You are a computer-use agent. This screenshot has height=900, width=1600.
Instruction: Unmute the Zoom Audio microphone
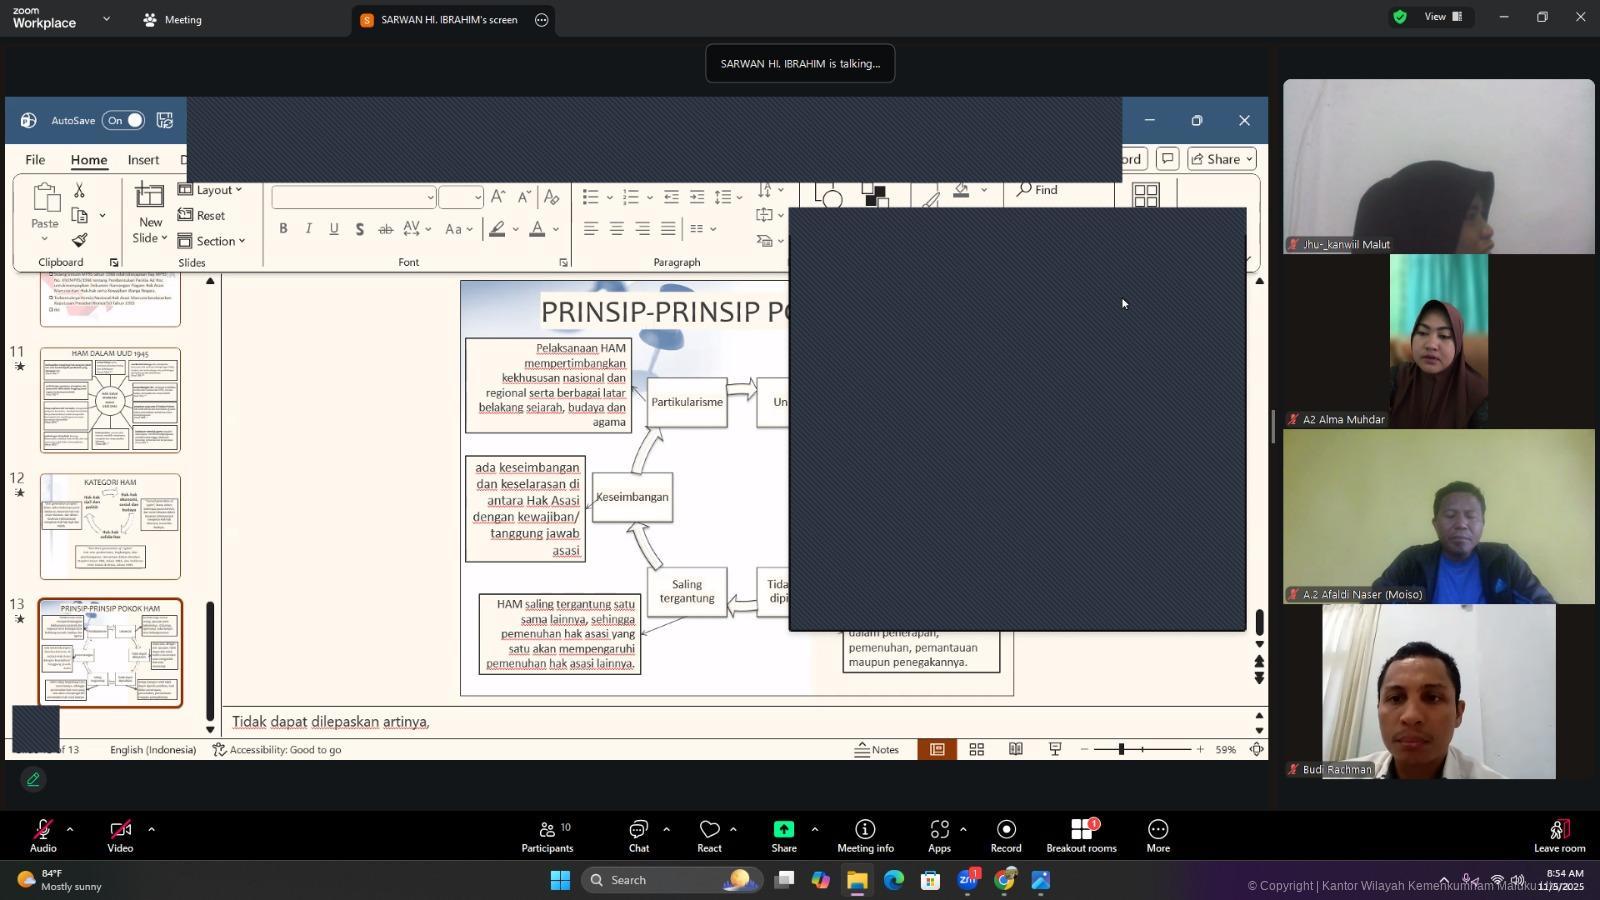click(43, 836)
